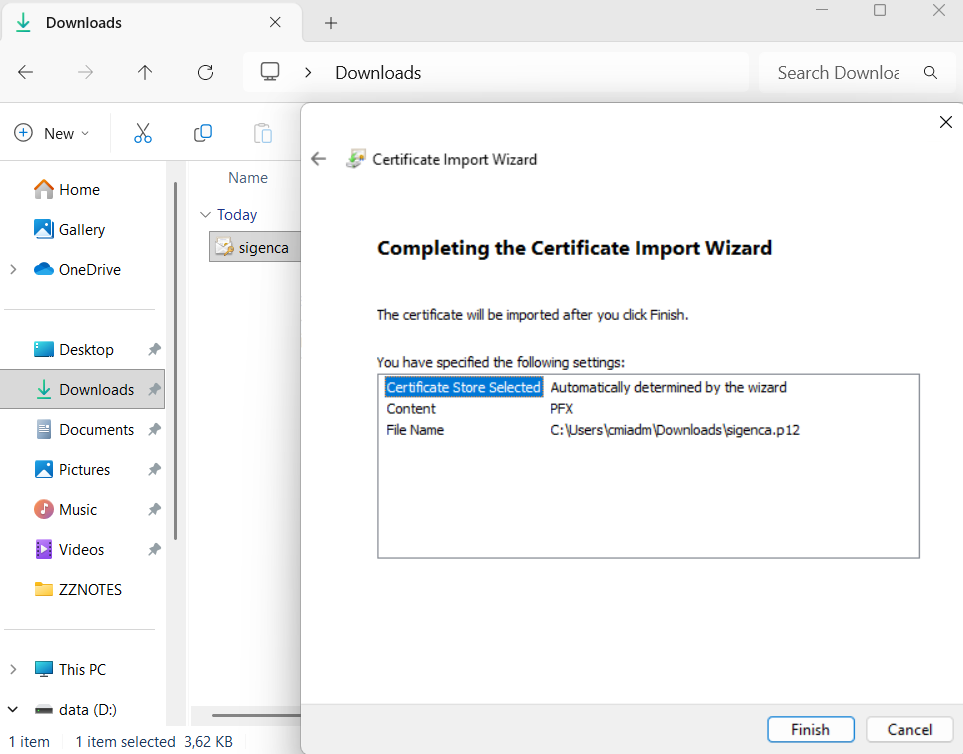Open a new Explorer tab
Viewport: 963px width, 754px height.
click(x=331, y=22)
